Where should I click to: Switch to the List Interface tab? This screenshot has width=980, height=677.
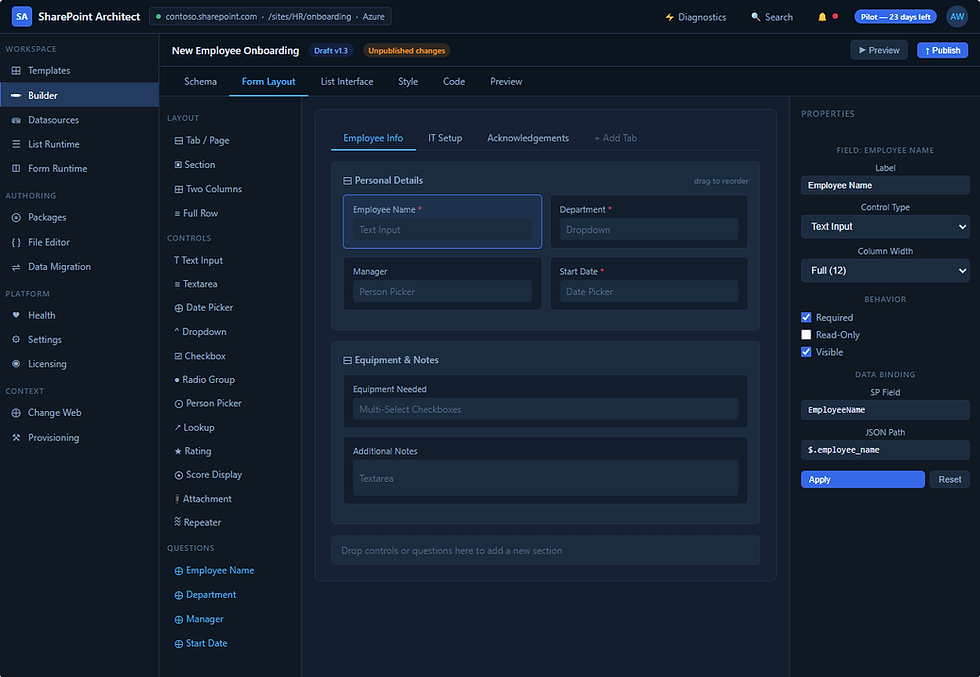click(347, 82)
